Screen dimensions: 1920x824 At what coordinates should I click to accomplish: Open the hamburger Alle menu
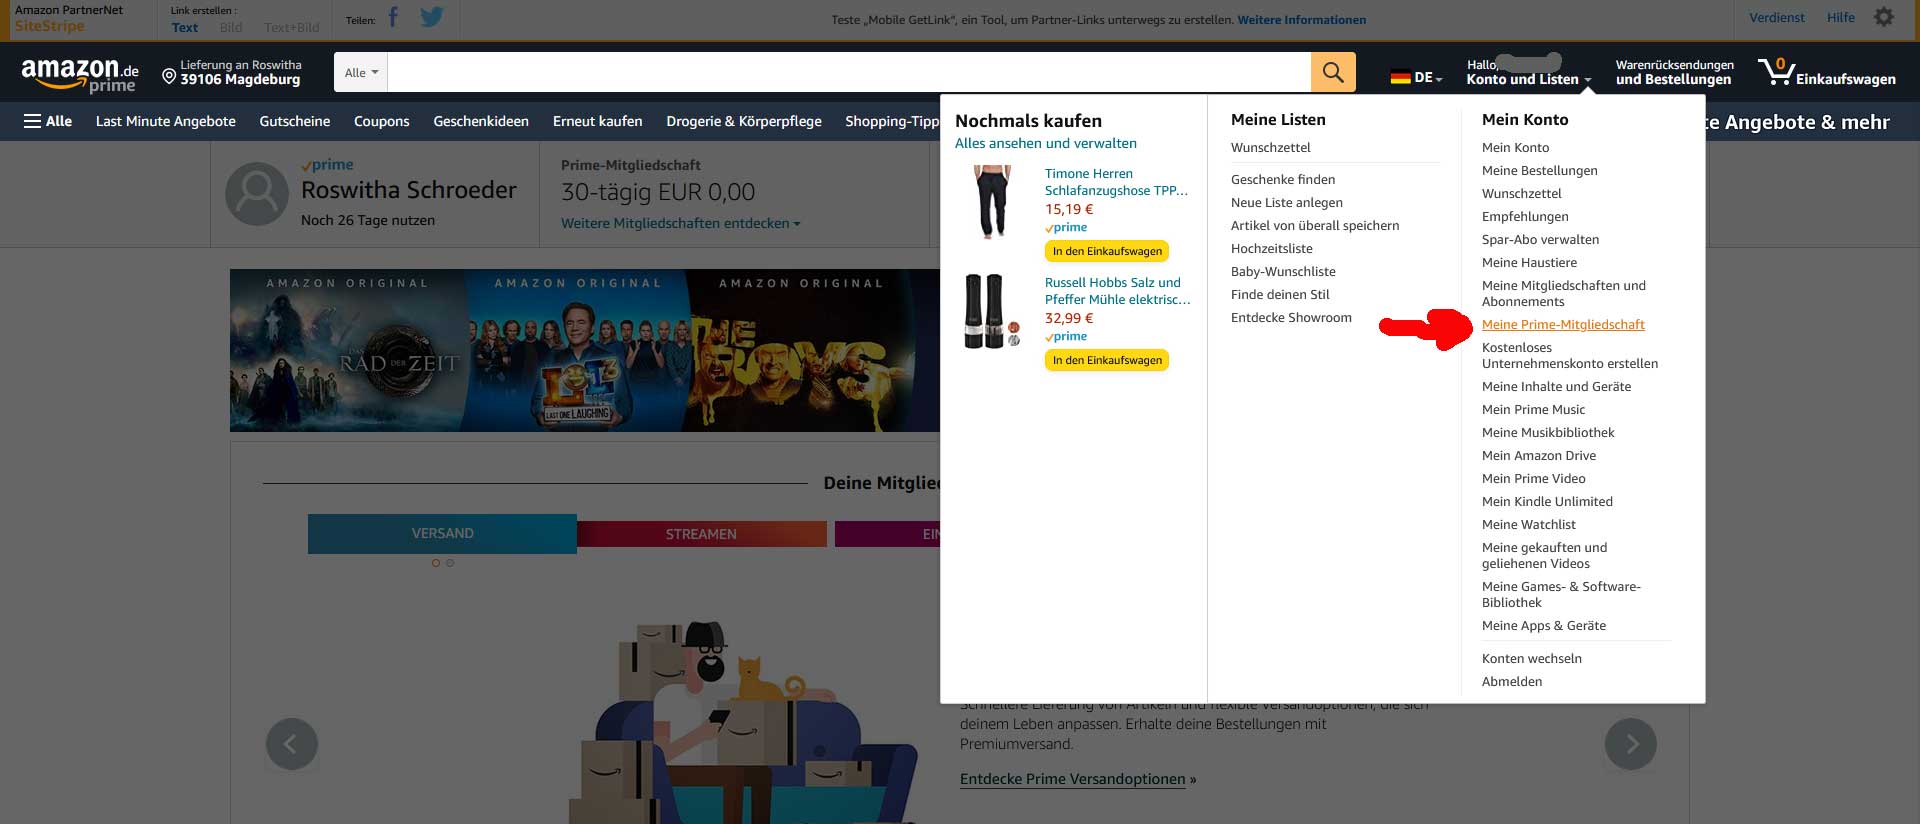click(48, 121)
